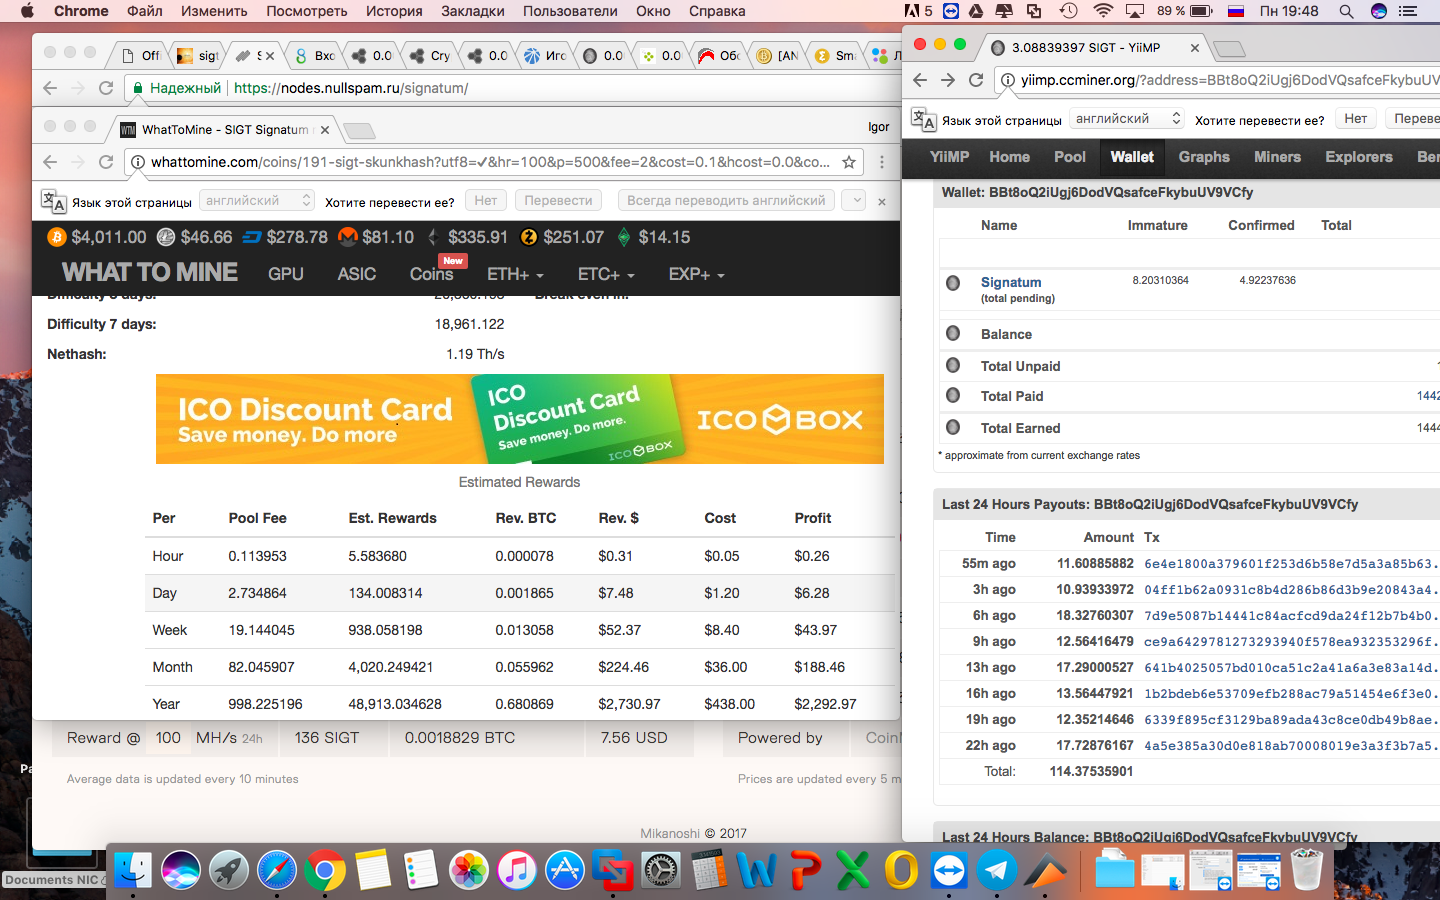Click Перевести in the WhatToMine translate bar
This screenshot has height=900, width=1440.
[x=559, y=201]
